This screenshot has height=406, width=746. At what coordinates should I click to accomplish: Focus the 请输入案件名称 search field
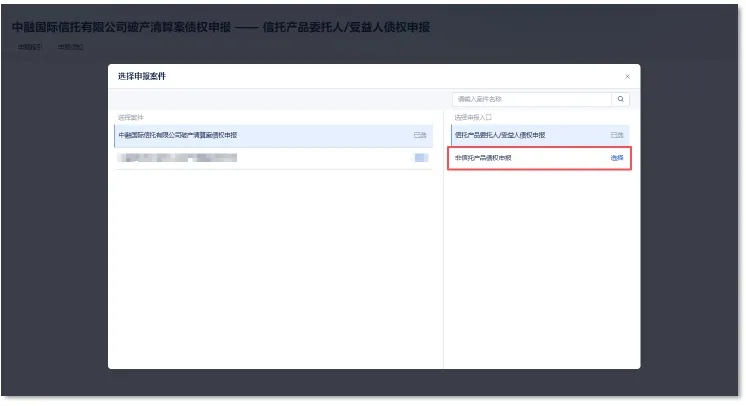point(532,99)
